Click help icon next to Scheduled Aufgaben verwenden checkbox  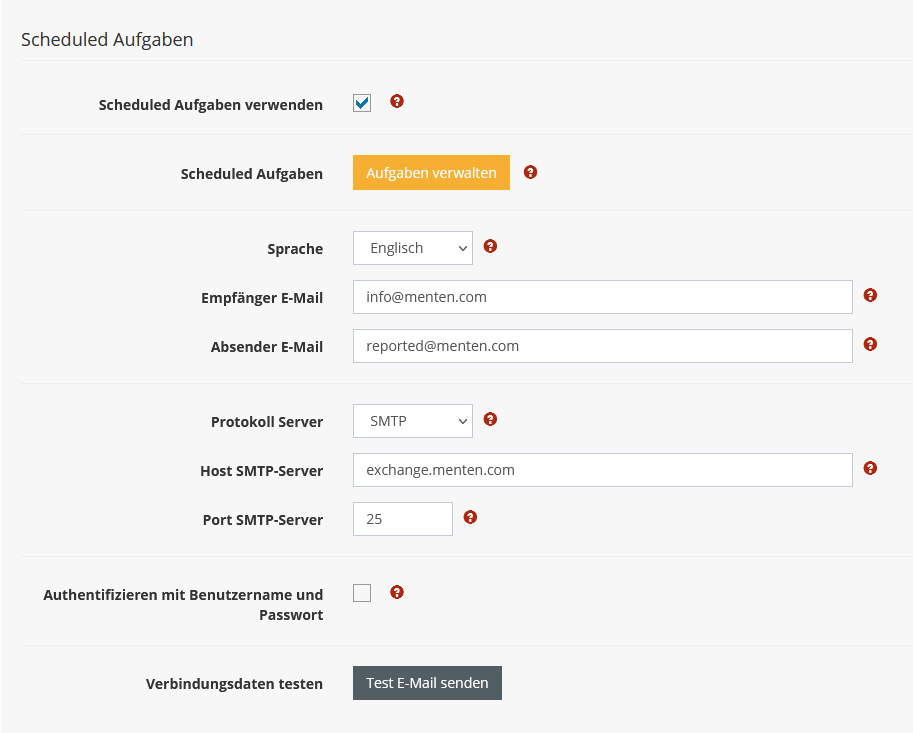397,101
